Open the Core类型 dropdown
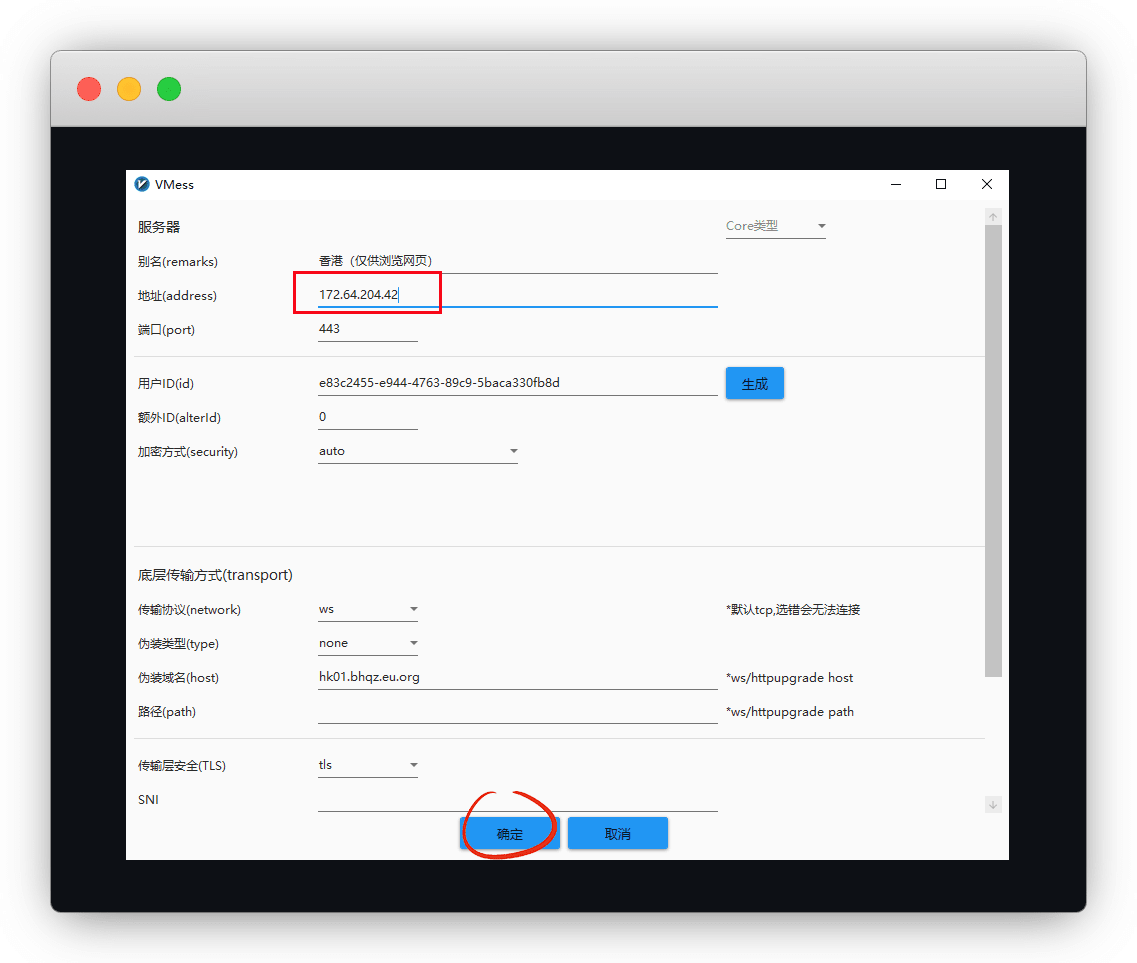Viewport: 1137px width, 963px height. tap(775, 226)
